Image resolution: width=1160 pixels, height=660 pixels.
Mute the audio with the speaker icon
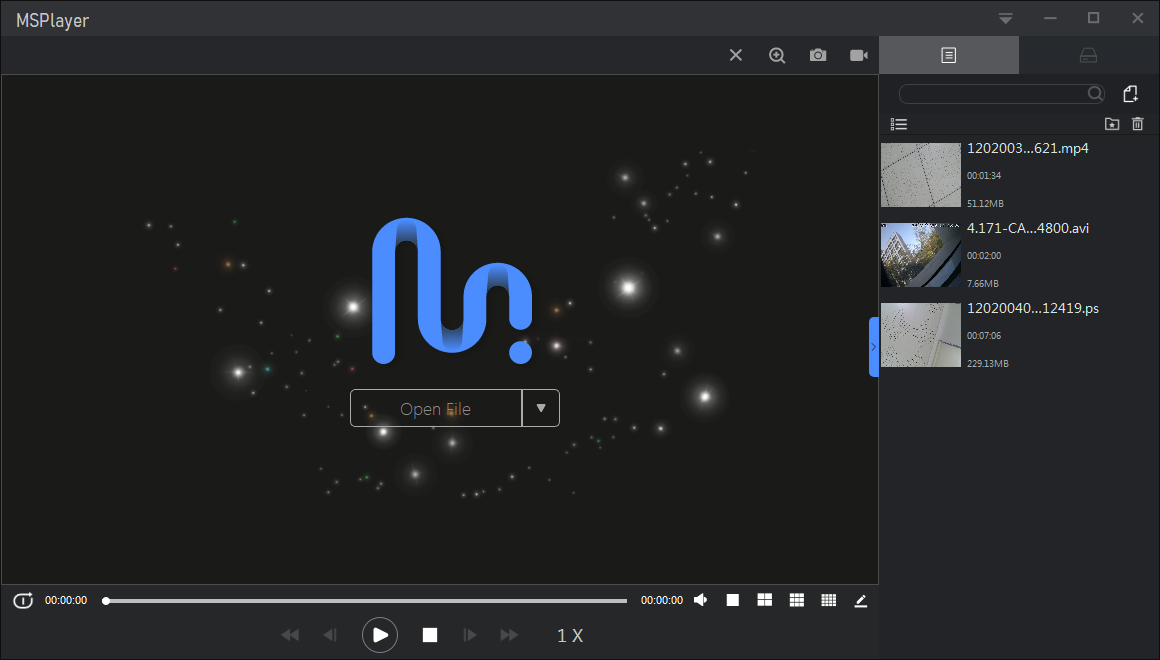(x=701, y=600)
